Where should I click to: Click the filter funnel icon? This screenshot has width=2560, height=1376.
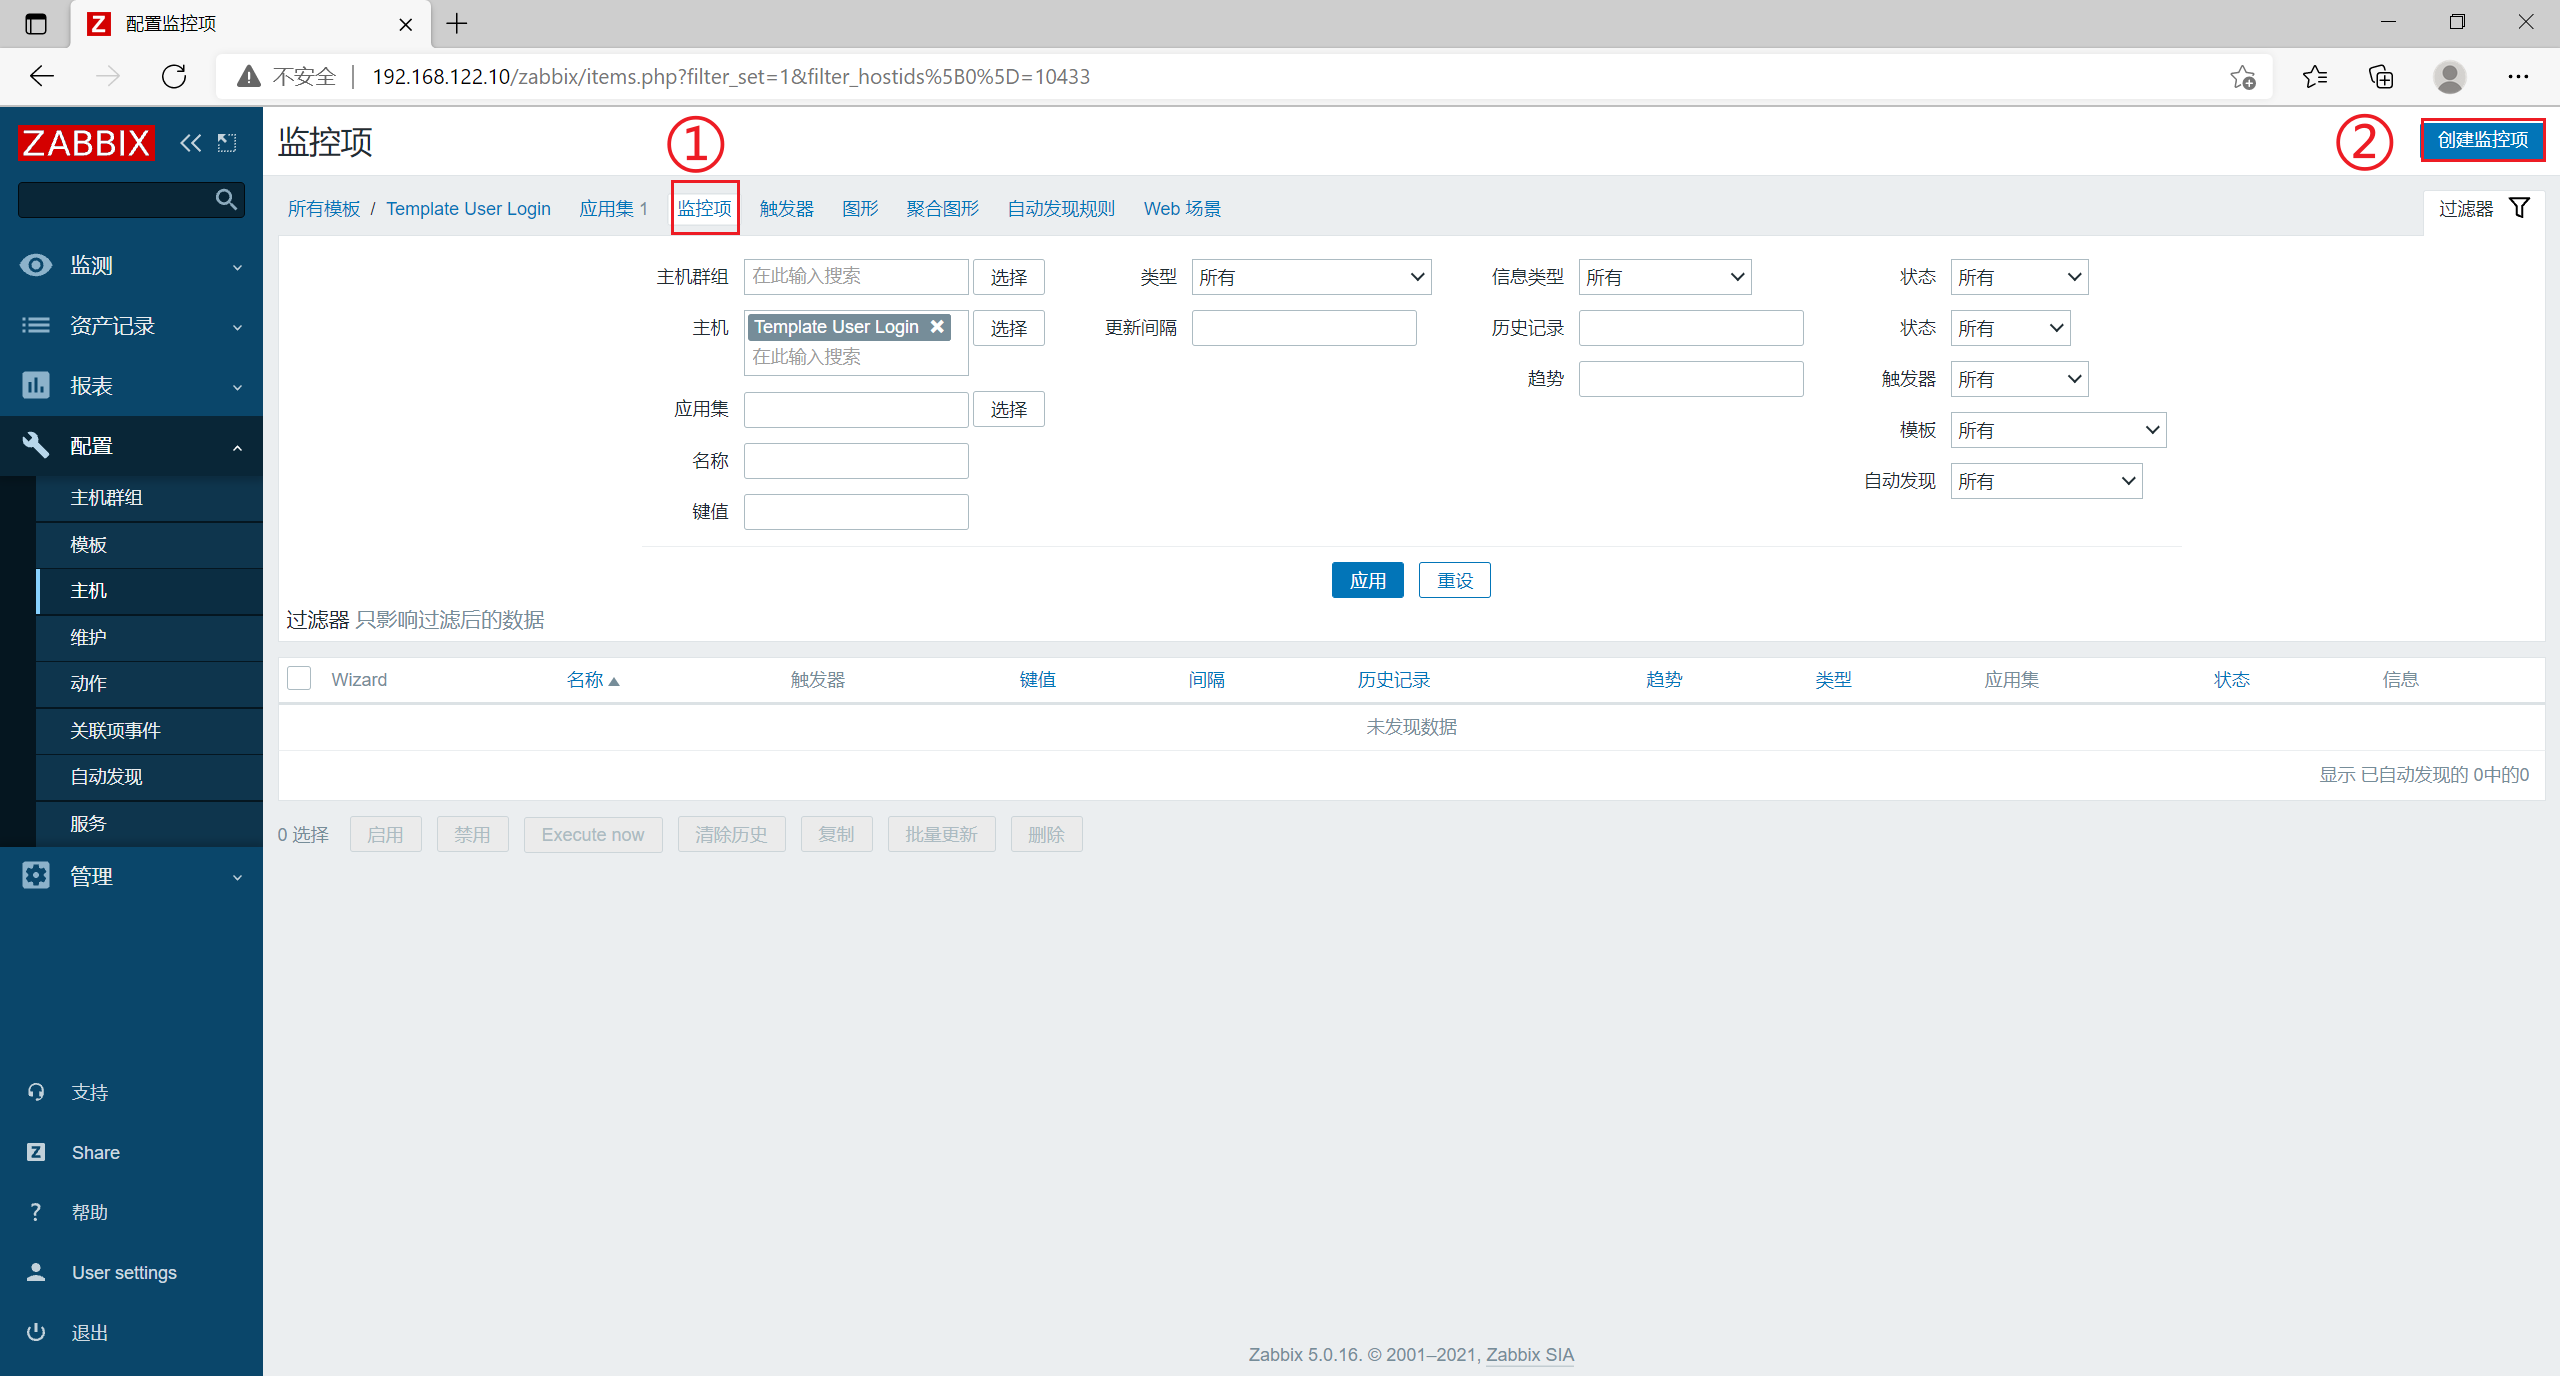pyautogui.click(x=2520, y=208)
